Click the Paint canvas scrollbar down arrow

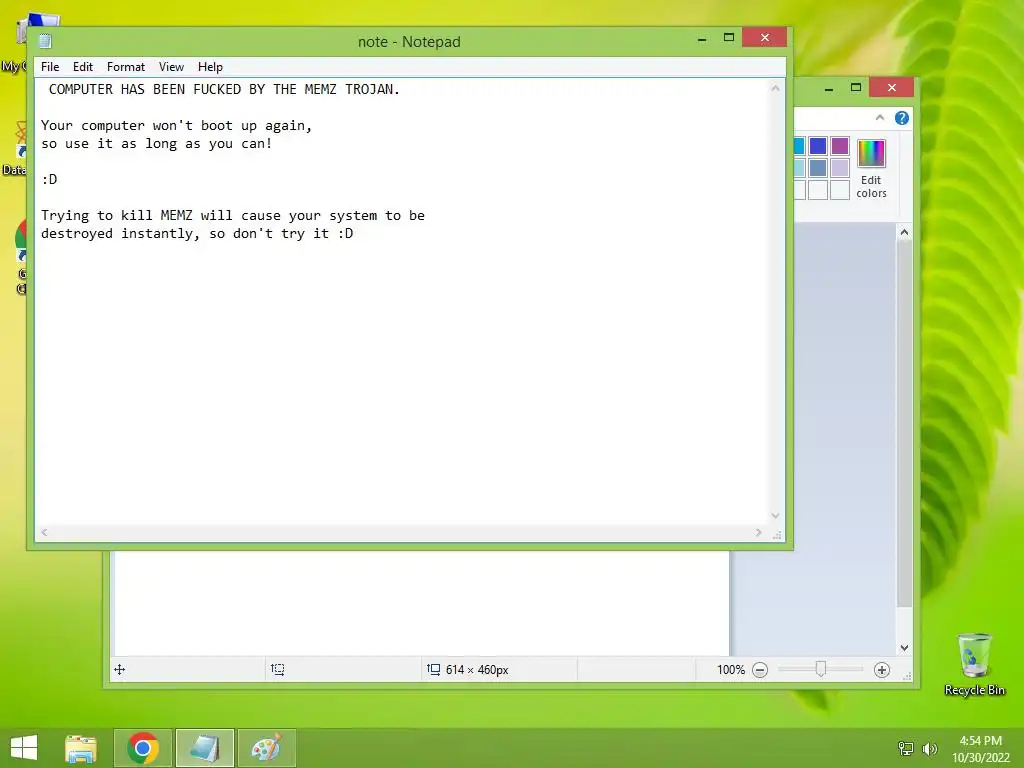904,648
